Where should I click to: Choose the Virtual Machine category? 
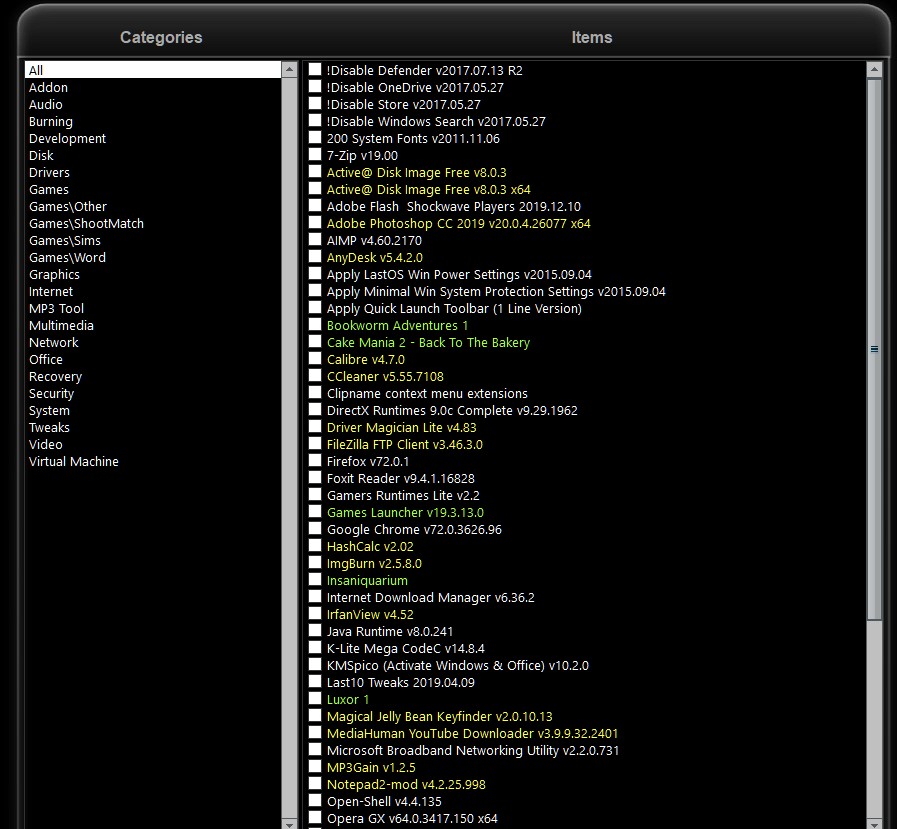[74, 462]
